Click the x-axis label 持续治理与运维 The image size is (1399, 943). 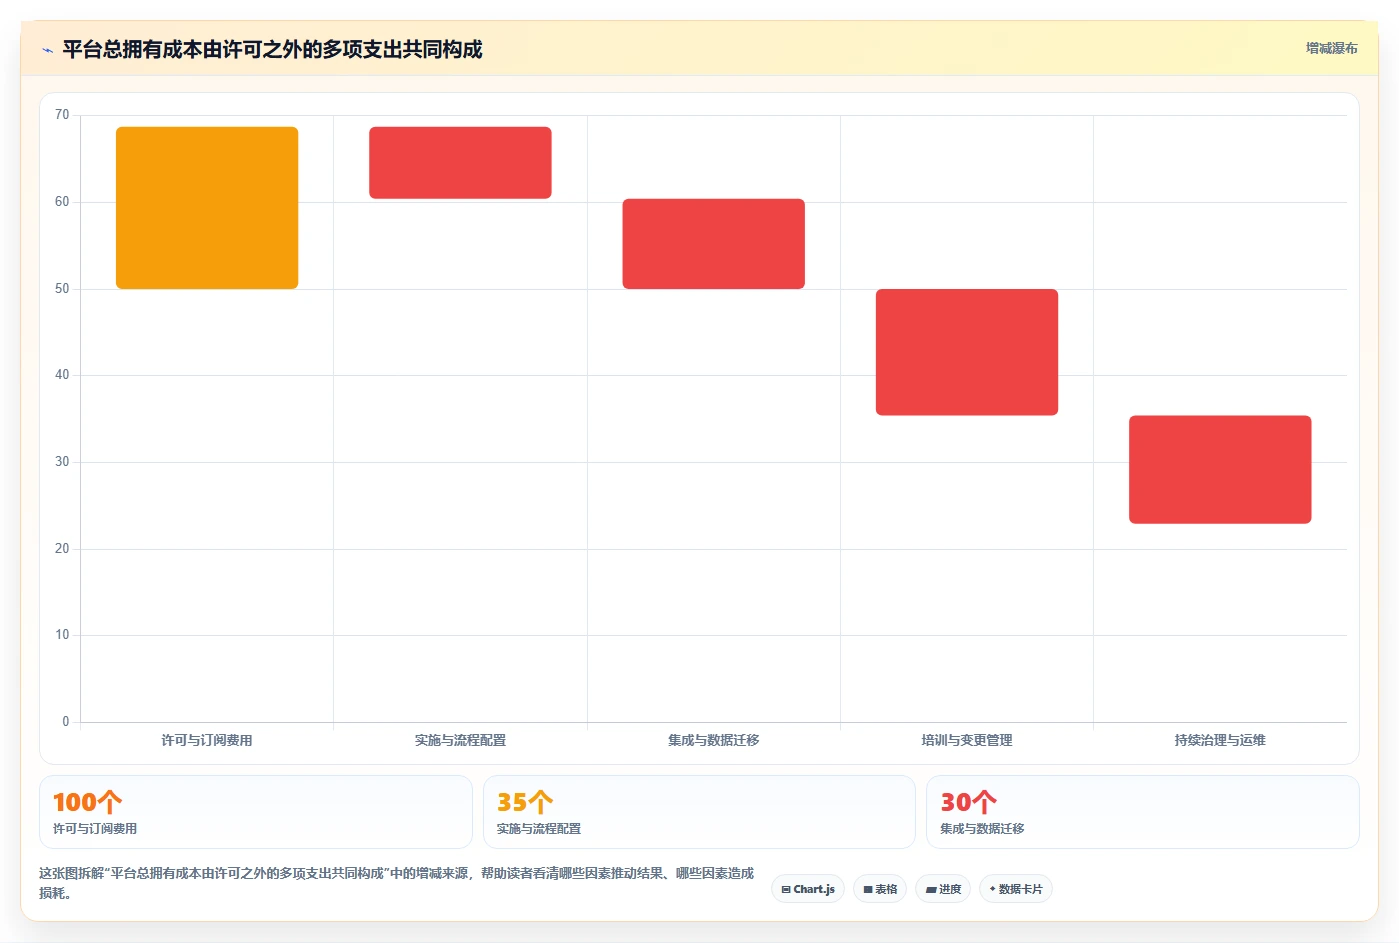1220,740
